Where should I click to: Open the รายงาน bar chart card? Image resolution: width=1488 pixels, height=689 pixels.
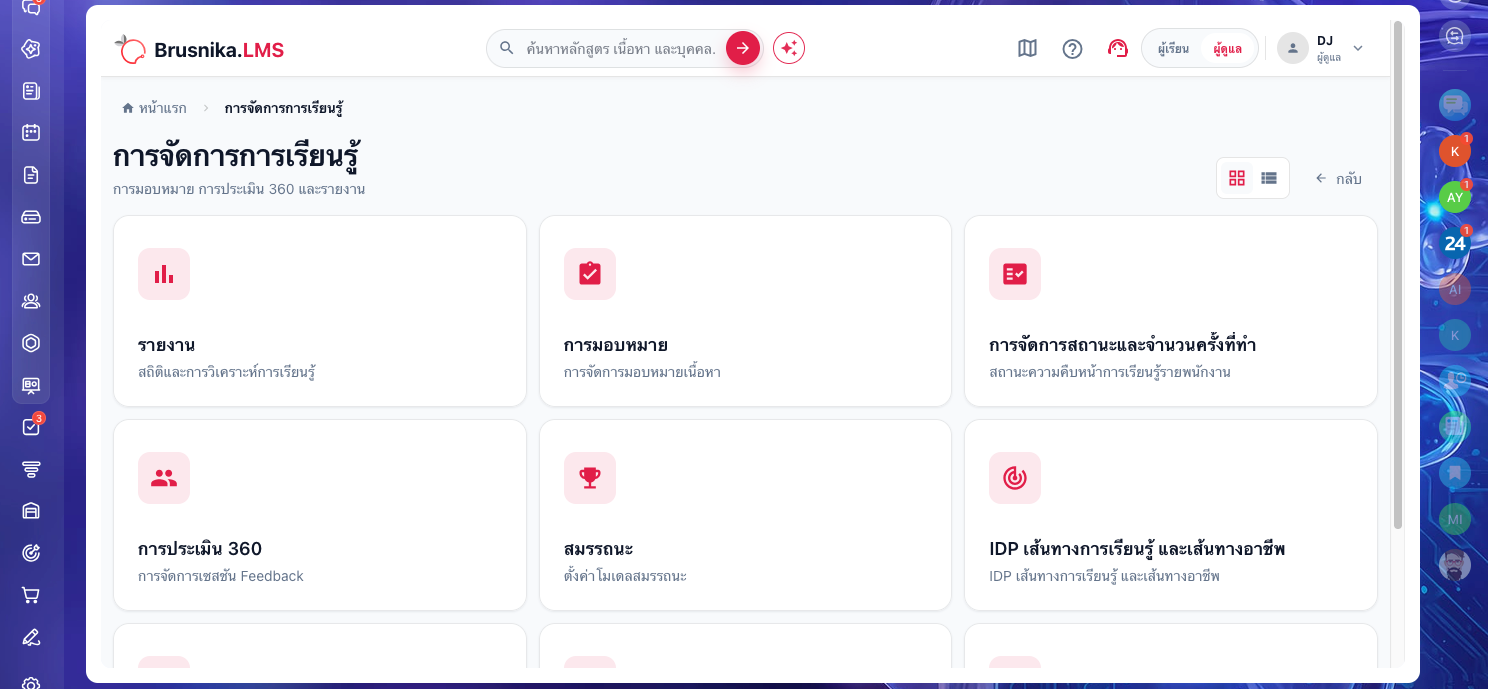click(x=320, y=311)
